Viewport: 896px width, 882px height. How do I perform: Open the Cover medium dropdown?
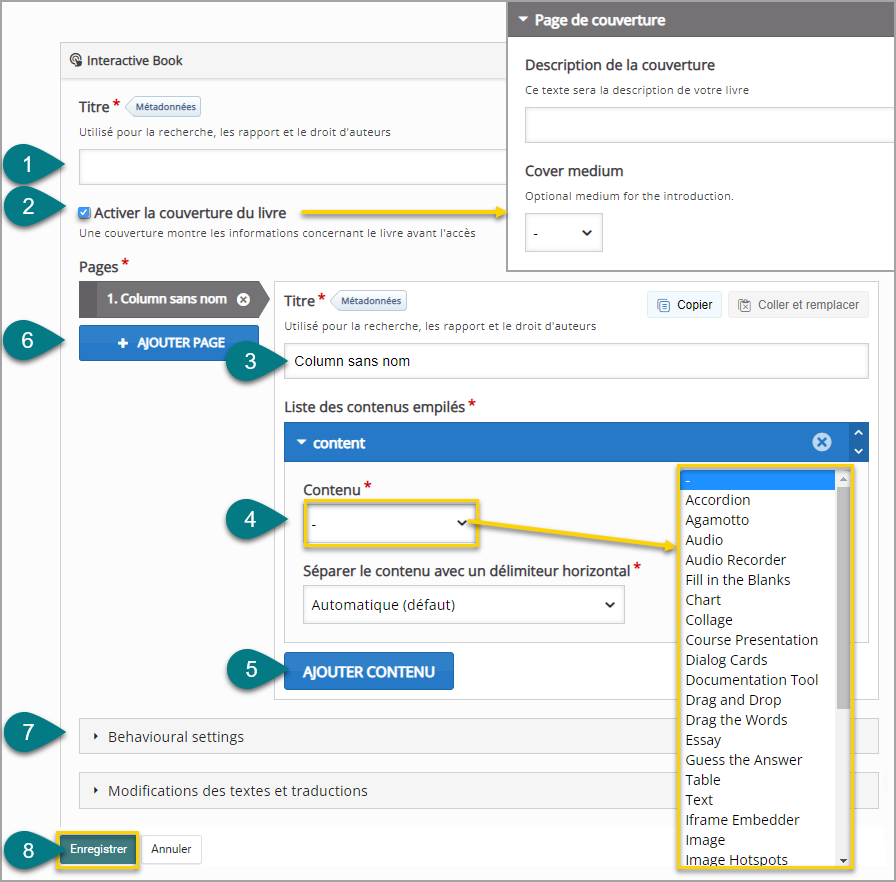[x=563, y=232]
